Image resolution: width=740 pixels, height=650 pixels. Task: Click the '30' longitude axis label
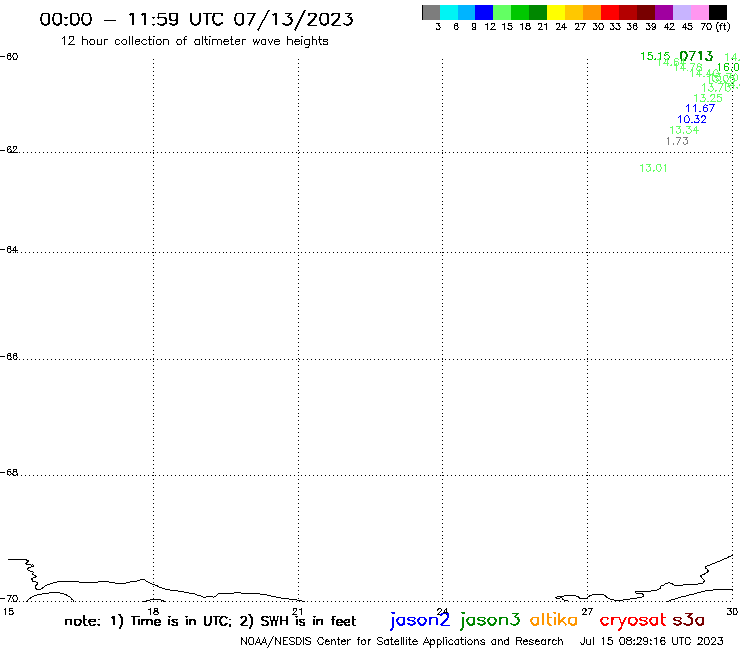tap(732, 612)
